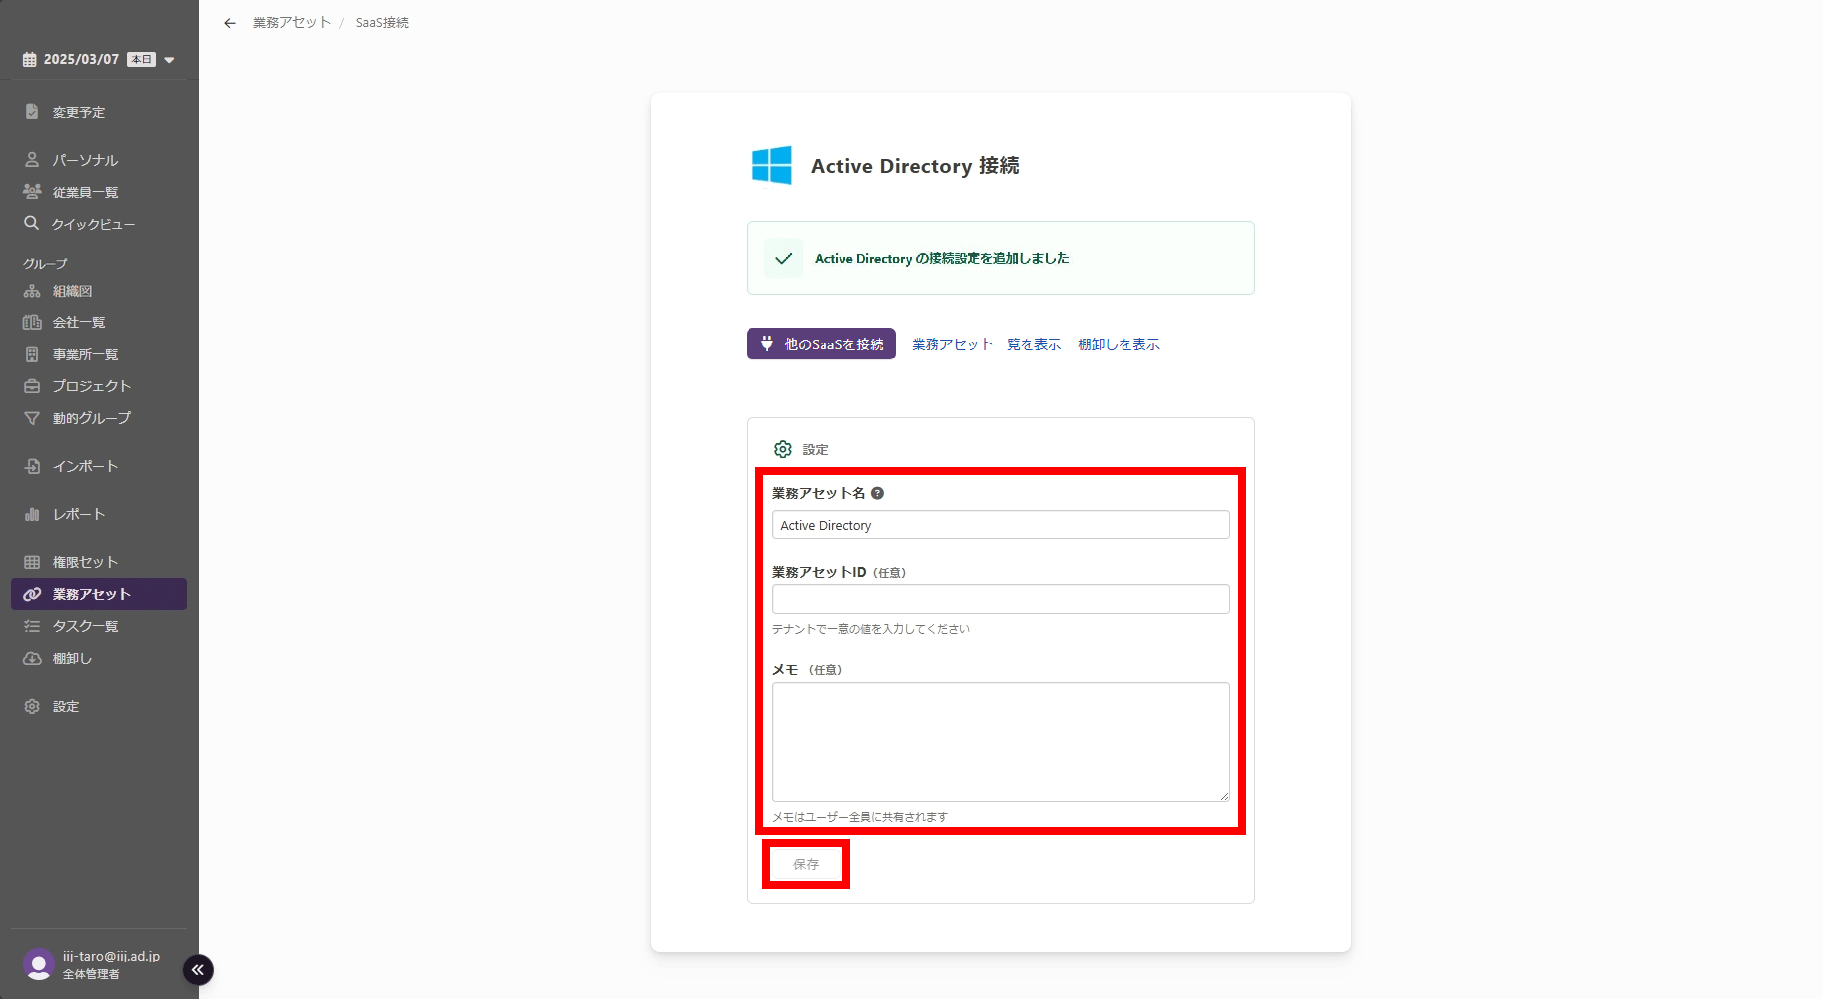Click the パーソナル person icon
This screenshot has height=999, width=1823.
click(32, 160)
